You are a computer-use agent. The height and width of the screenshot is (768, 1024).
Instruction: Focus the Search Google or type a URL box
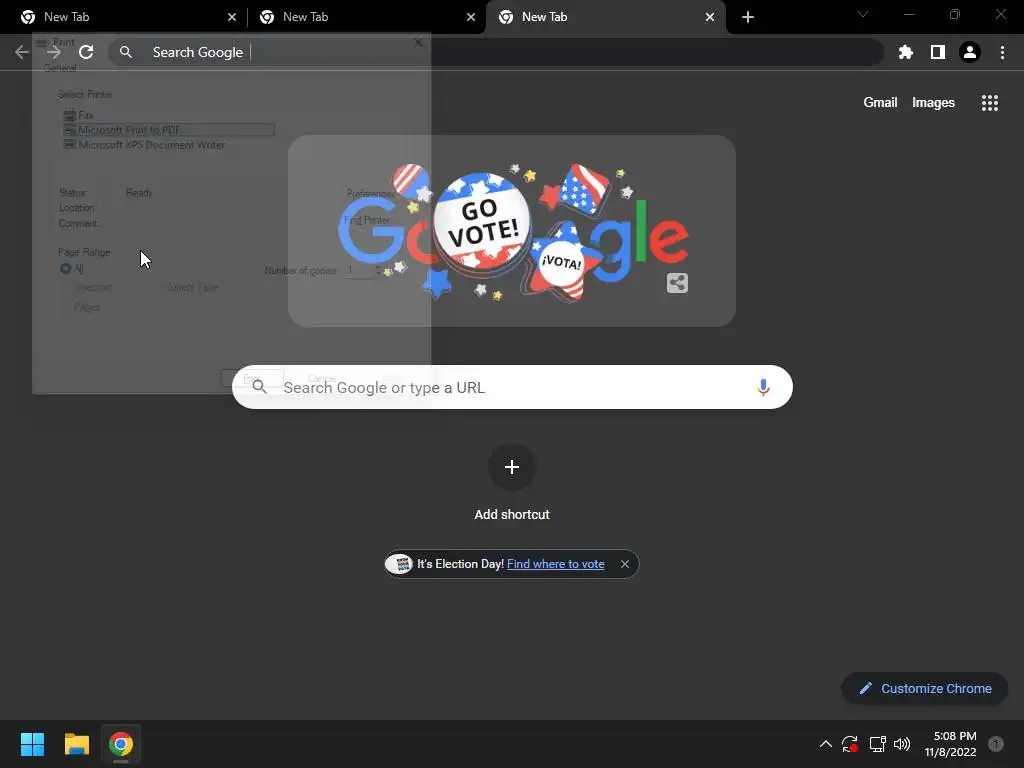(513, 387)
